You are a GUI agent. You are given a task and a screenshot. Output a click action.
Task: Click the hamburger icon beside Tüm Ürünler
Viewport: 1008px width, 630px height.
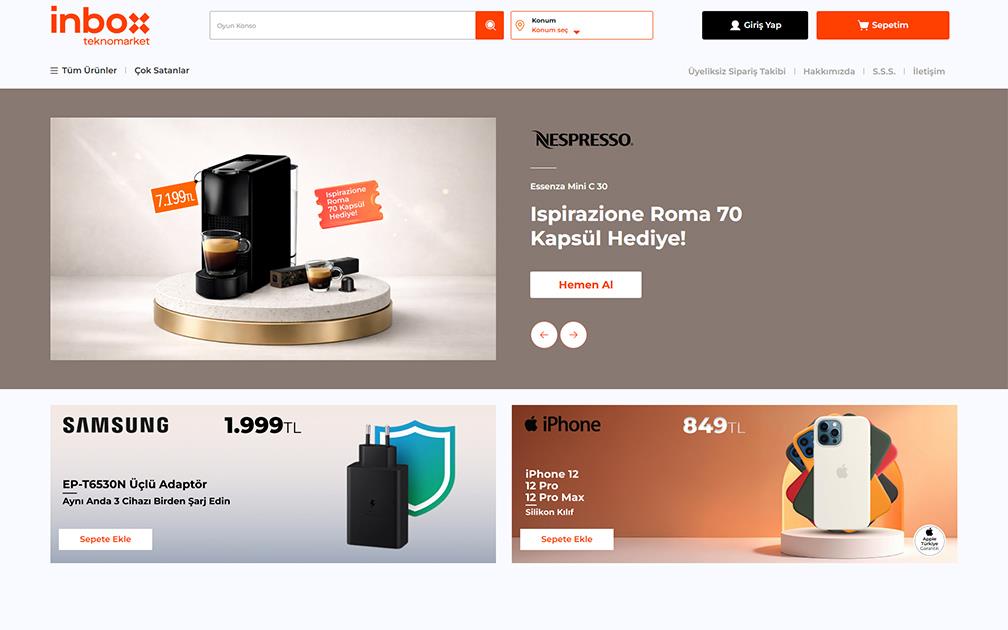(54, 71)
